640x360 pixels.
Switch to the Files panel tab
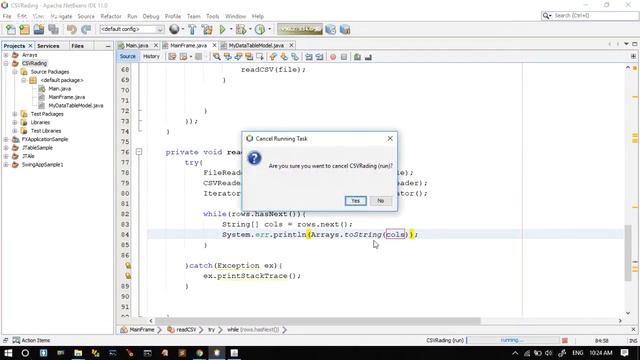pos(78,46)
